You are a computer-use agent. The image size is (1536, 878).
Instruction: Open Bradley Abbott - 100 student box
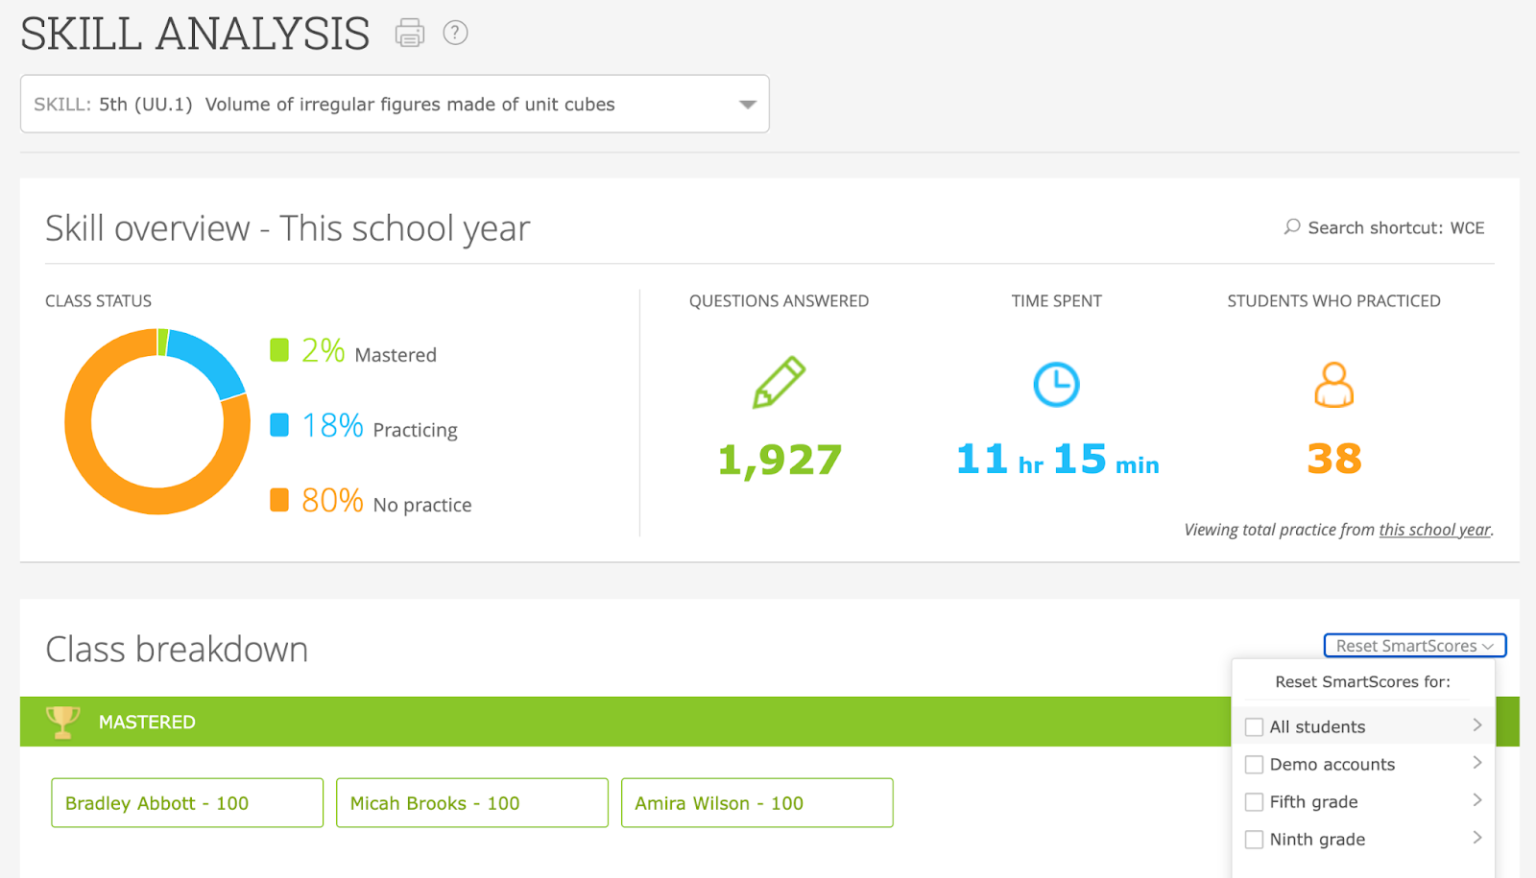pyautogui.click(x=187, y=803)
